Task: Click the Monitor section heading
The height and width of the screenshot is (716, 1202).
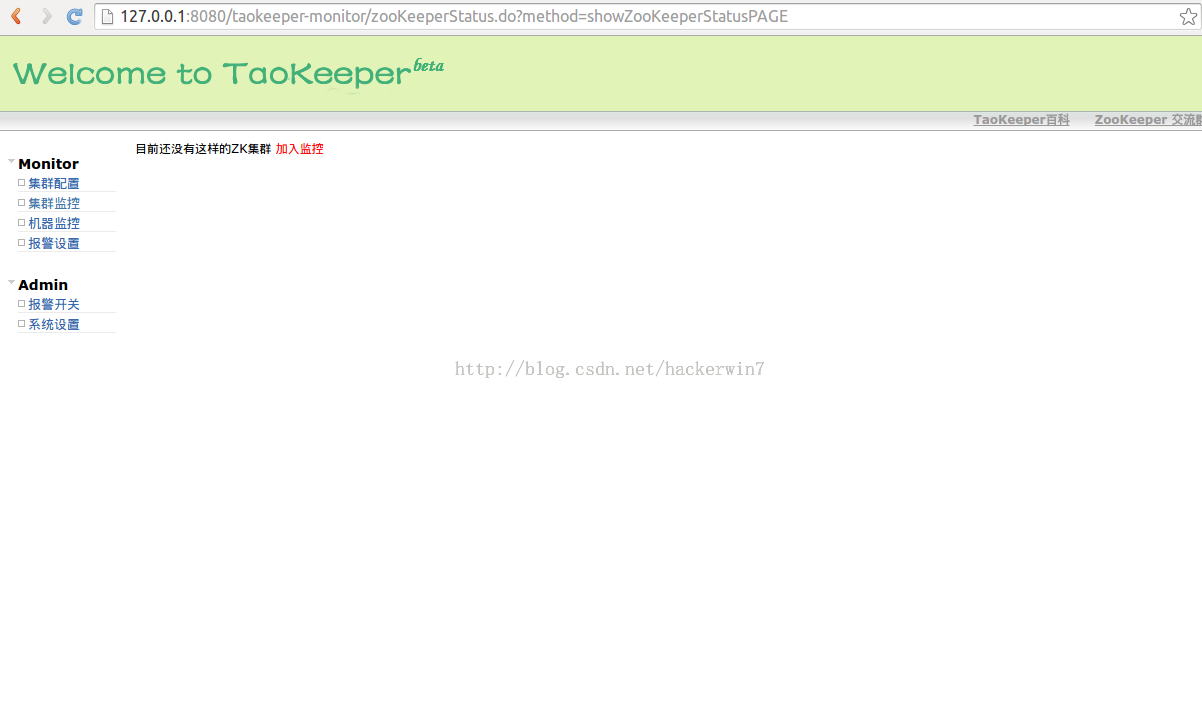Action: click(48, 164)
